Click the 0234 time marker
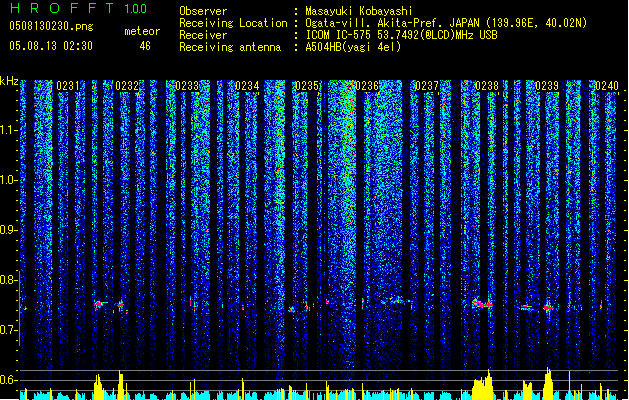Viewport: 629px width, 400px height. (x=247, y=86)
